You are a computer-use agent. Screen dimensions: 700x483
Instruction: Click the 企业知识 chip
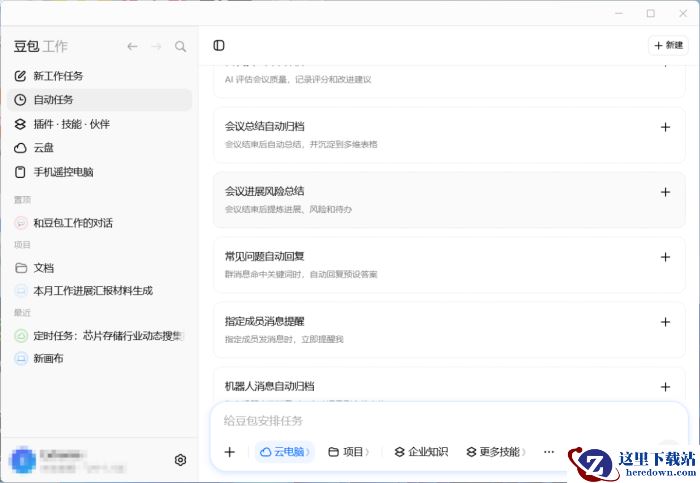[x=421, y=452]
